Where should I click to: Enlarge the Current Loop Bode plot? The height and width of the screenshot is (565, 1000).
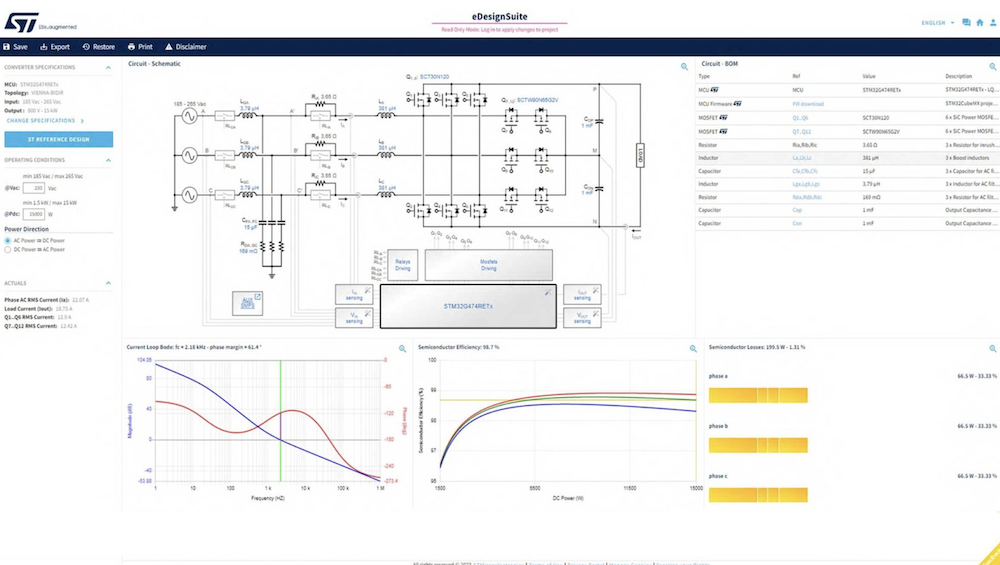(402, 349)
